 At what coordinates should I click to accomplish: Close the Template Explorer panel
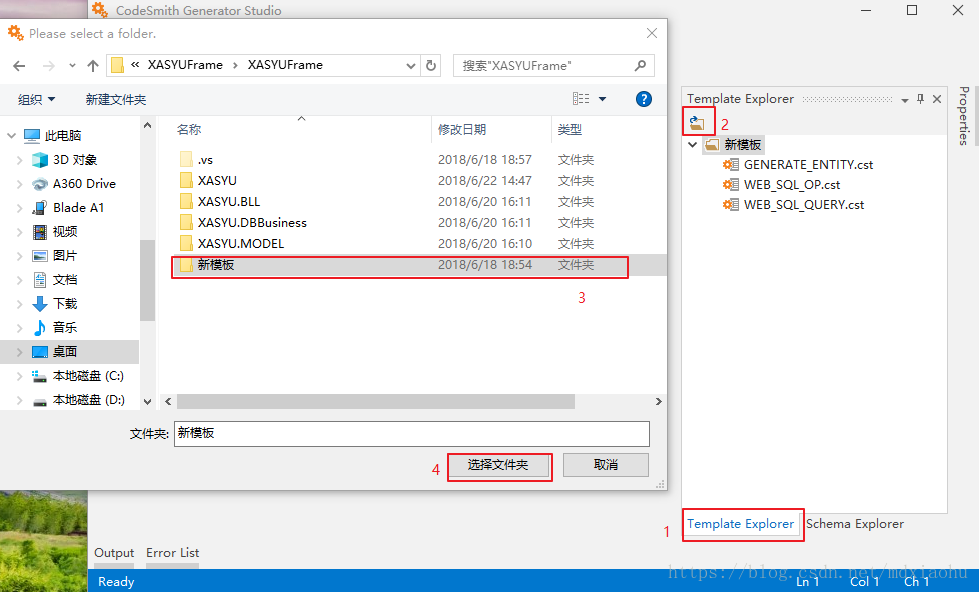[x=937, y=99]
